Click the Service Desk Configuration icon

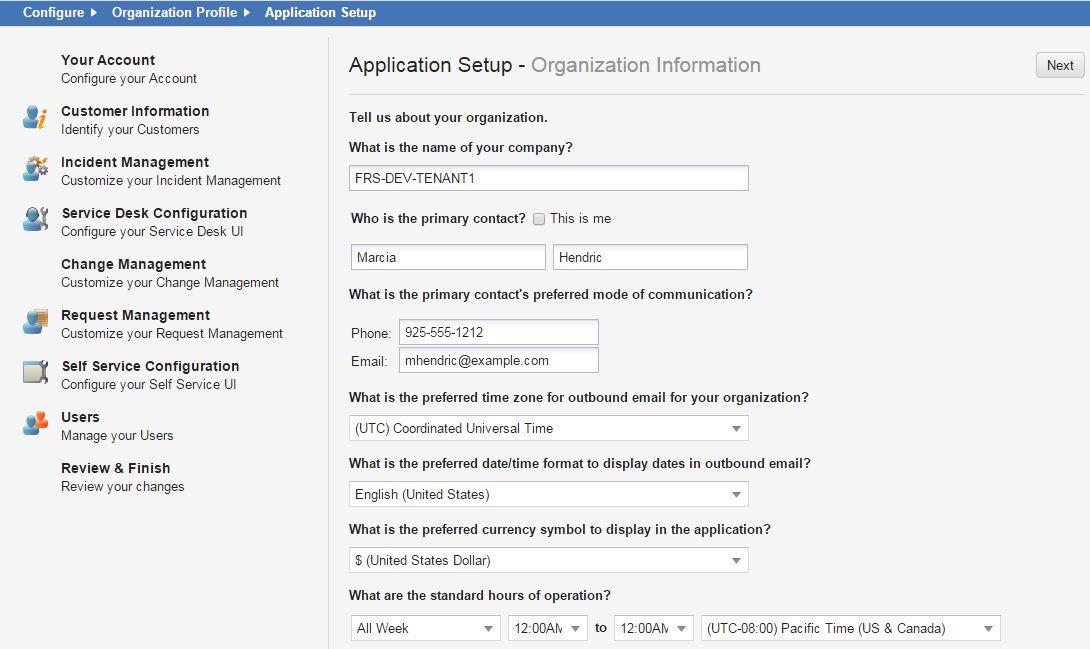click(x=35, y=220)
